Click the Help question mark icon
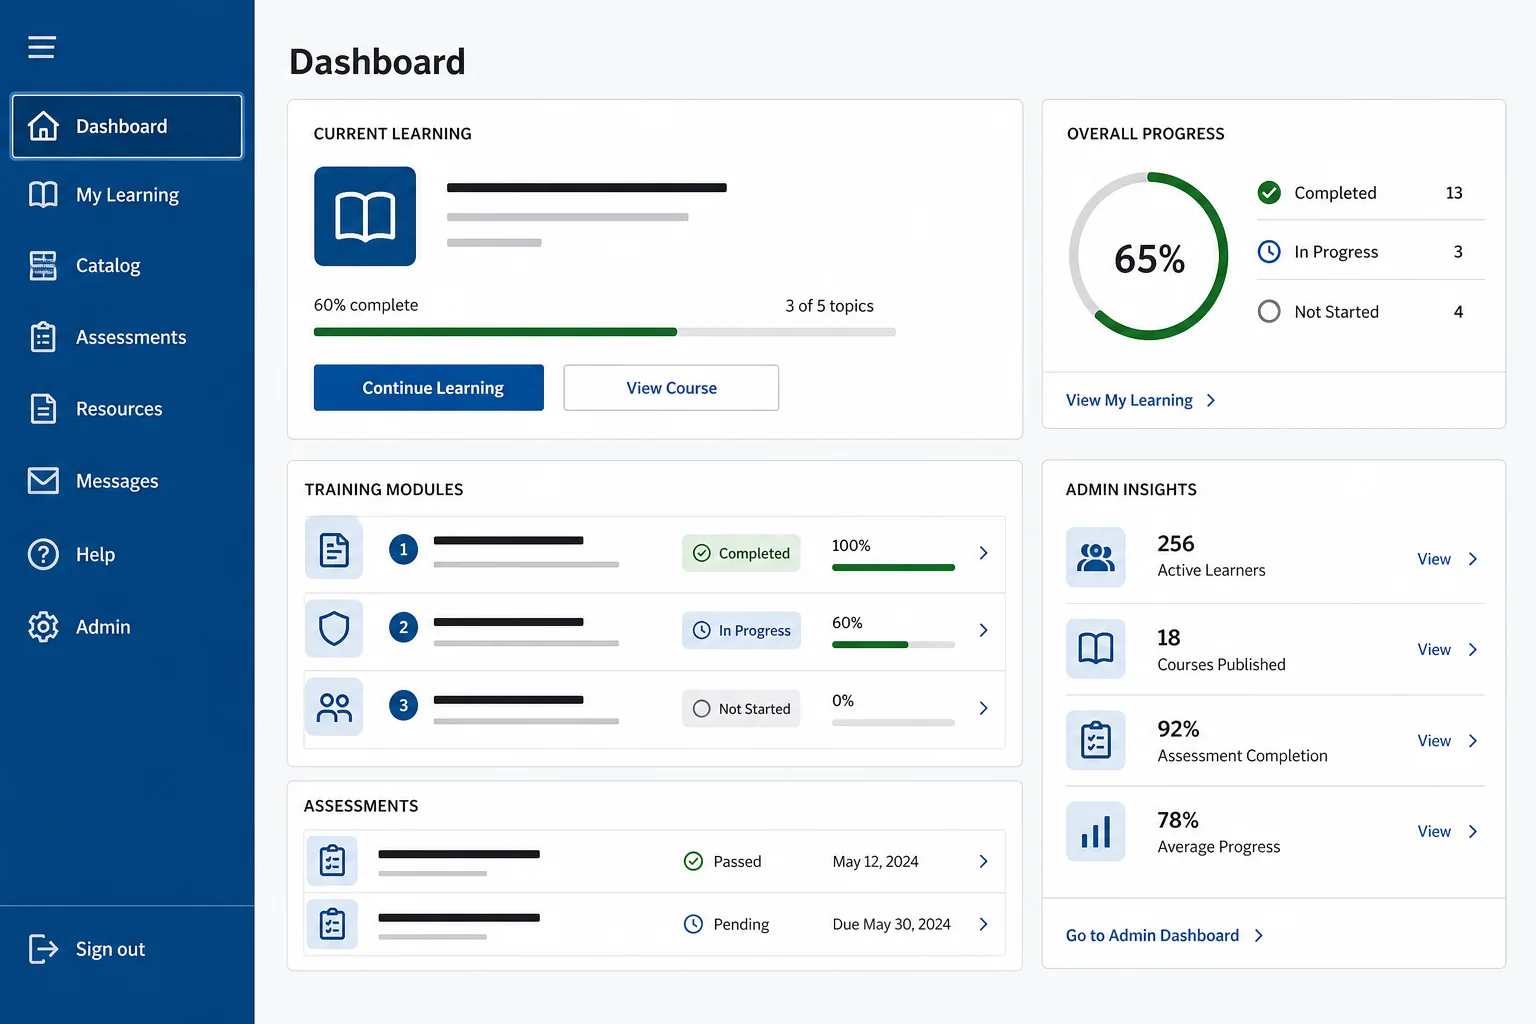 (x=43, y=554)
